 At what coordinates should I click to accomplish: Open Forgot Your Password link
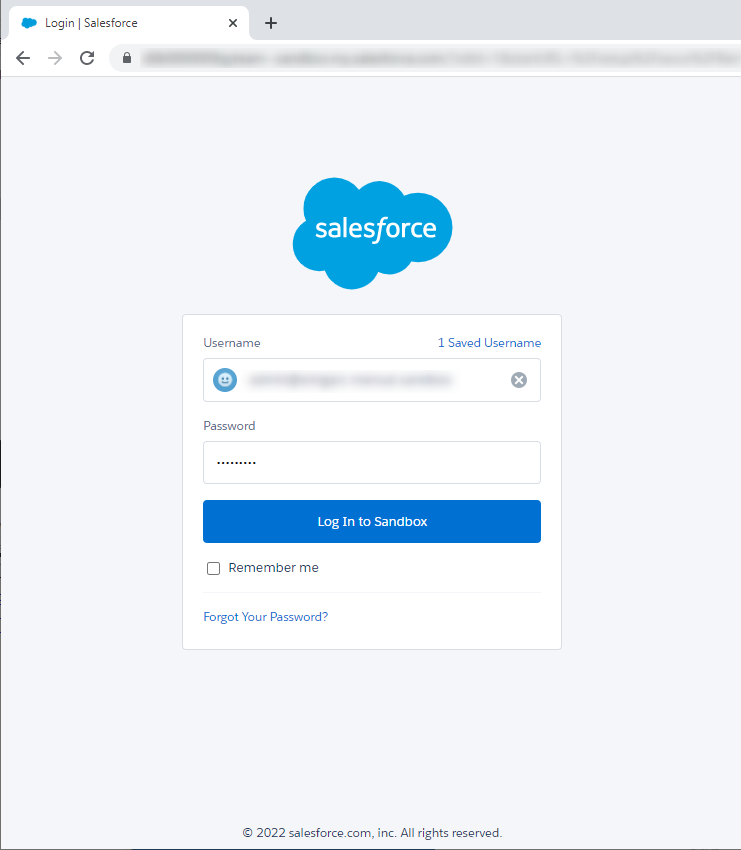pos(266,617)
